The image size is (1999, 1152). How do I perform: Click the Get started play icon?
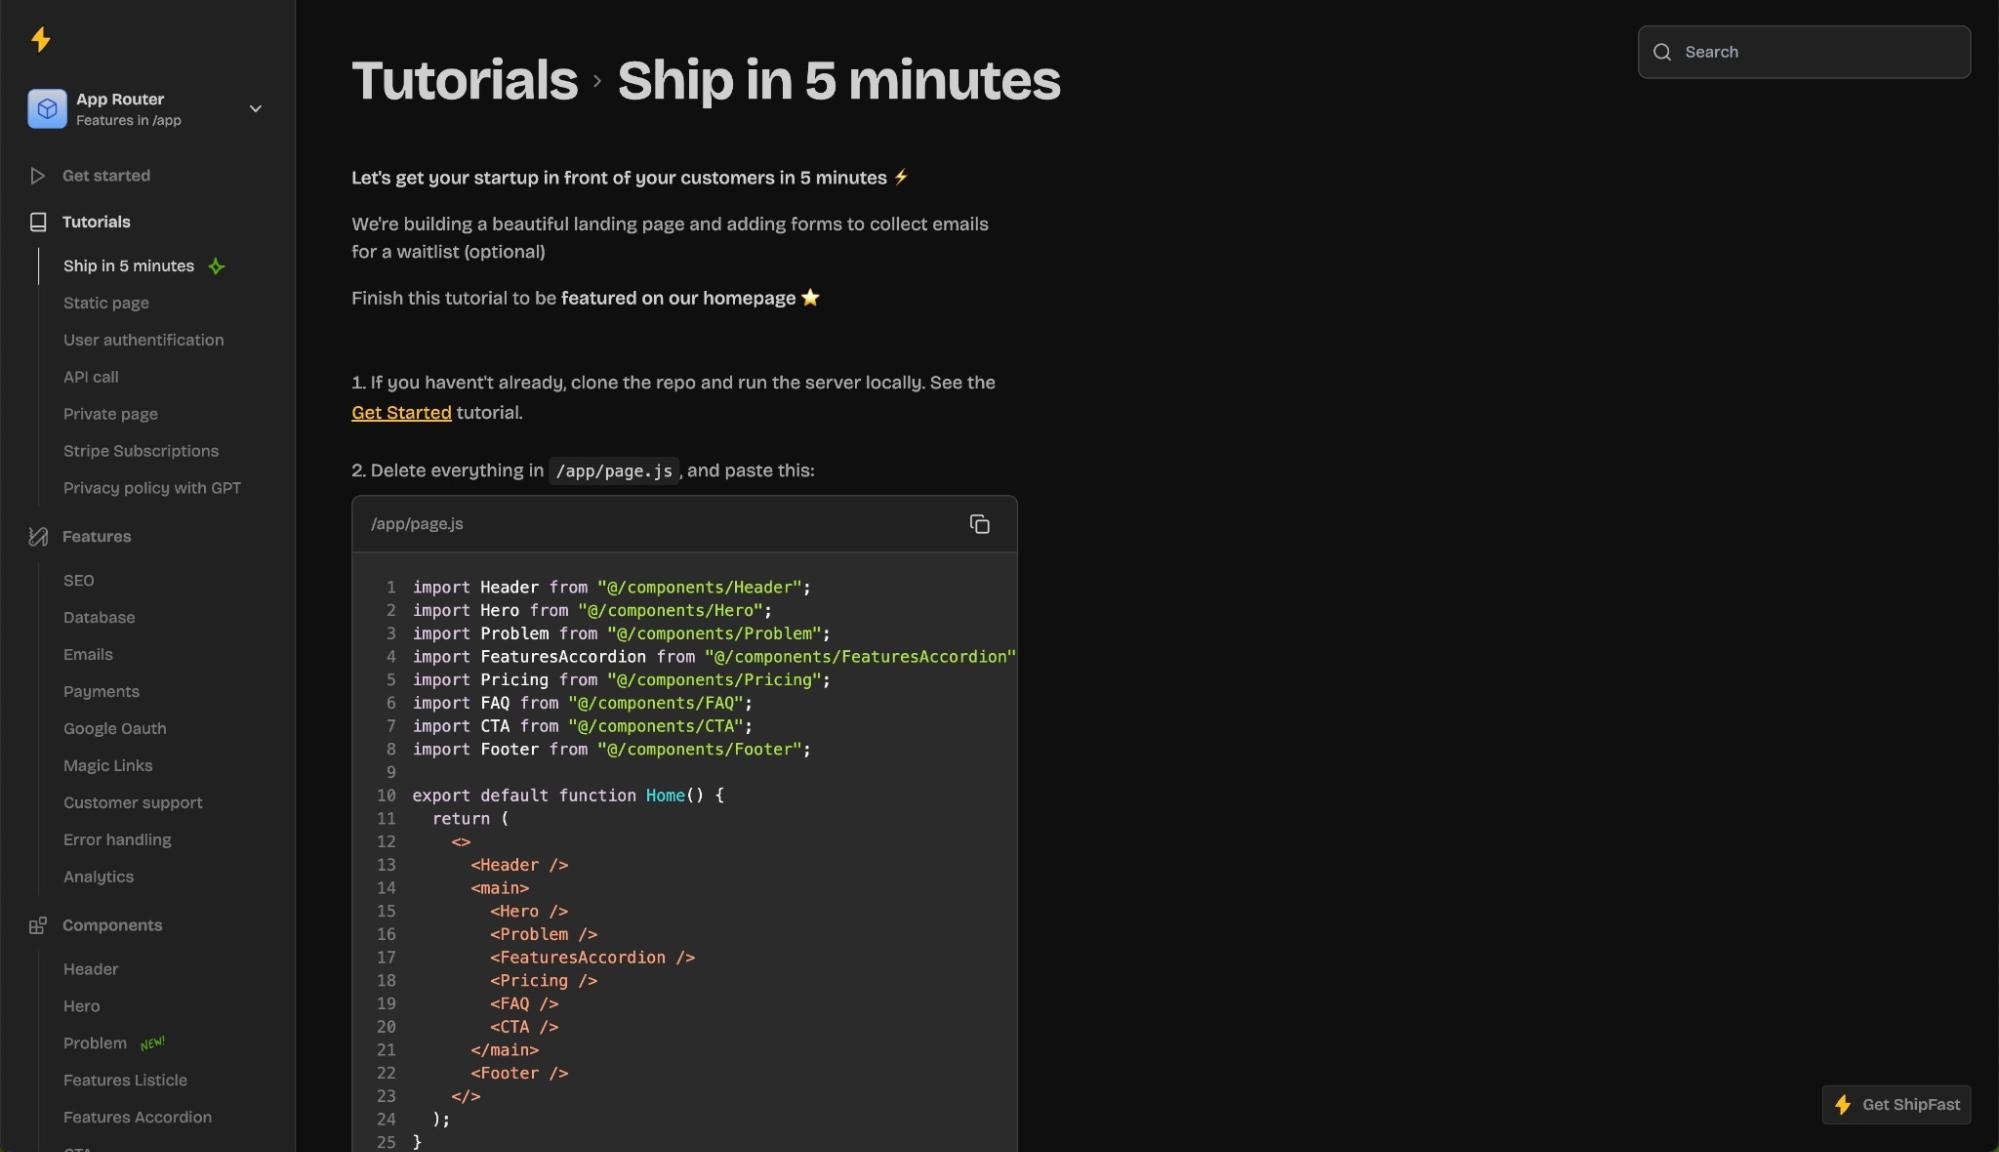pyautogui.click(x=37, y=176)
